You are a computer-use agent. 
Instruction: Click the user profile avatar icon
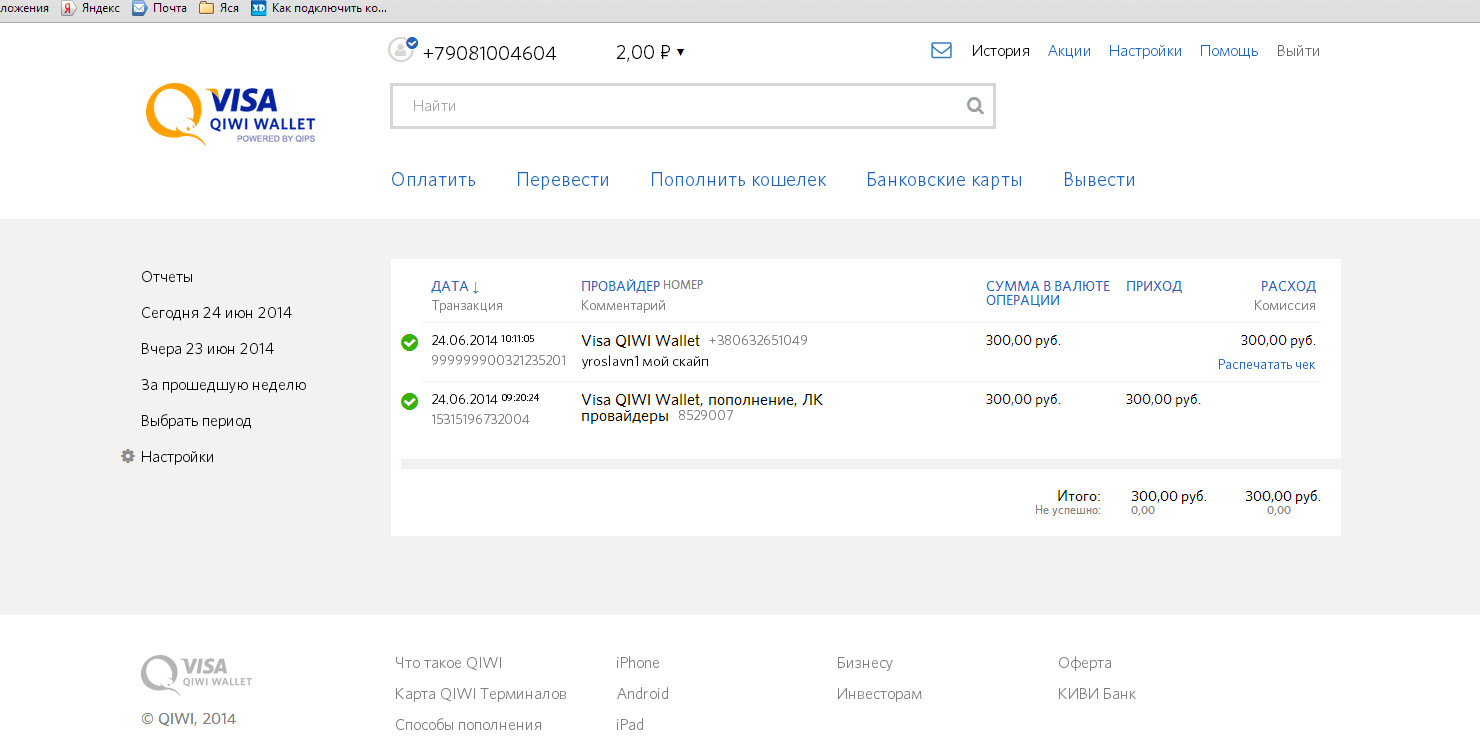402,50
